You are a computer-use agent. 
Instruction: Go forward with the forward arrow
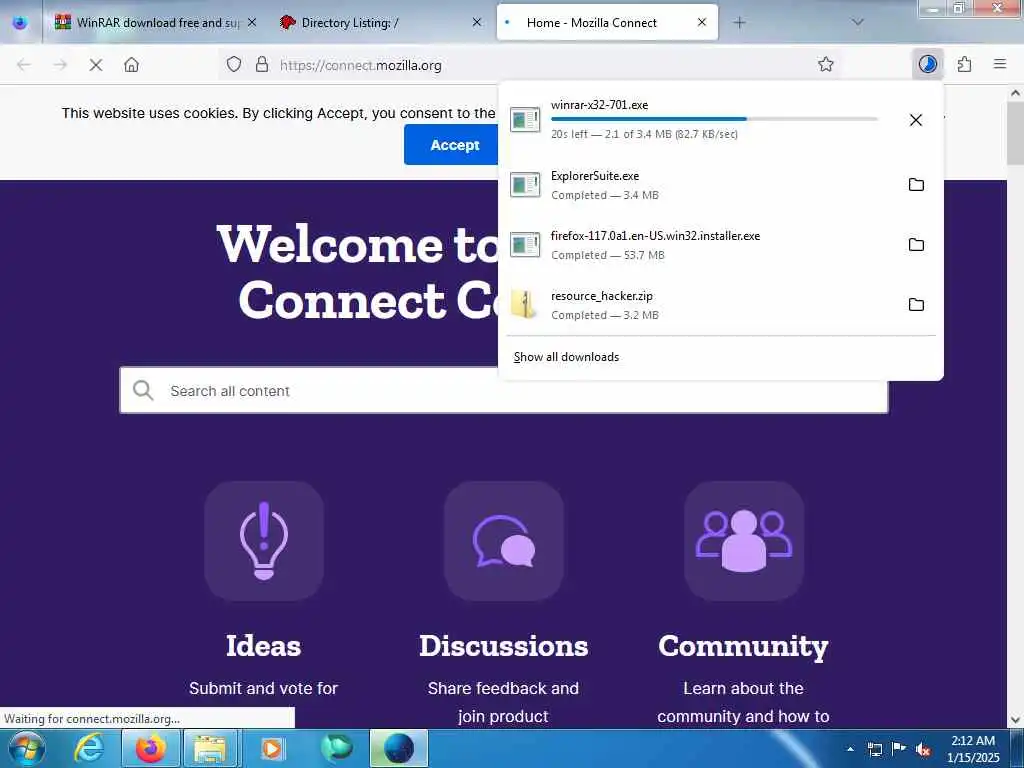[x=60, y=65]
